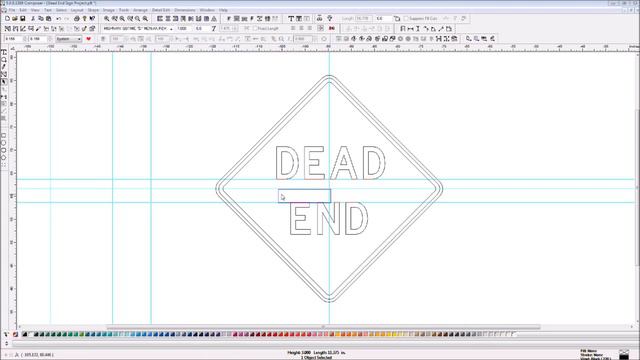The width and height of the screenshot is (640, 360).
Task: Click the italic slant icon beside font size
Action: [213, 29]
